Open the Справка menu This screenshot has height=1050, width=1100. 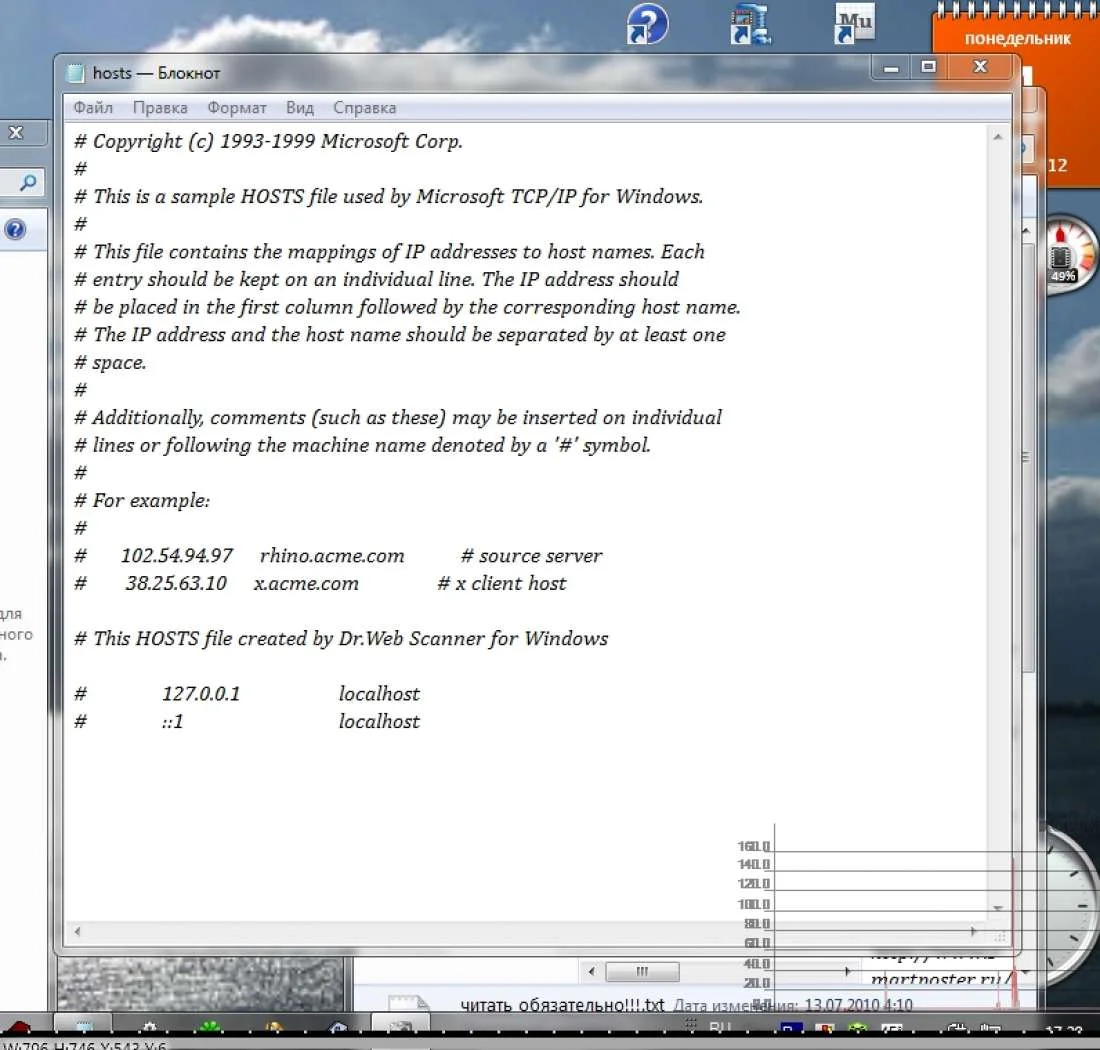pyautogui.click(x=364, y=108)
